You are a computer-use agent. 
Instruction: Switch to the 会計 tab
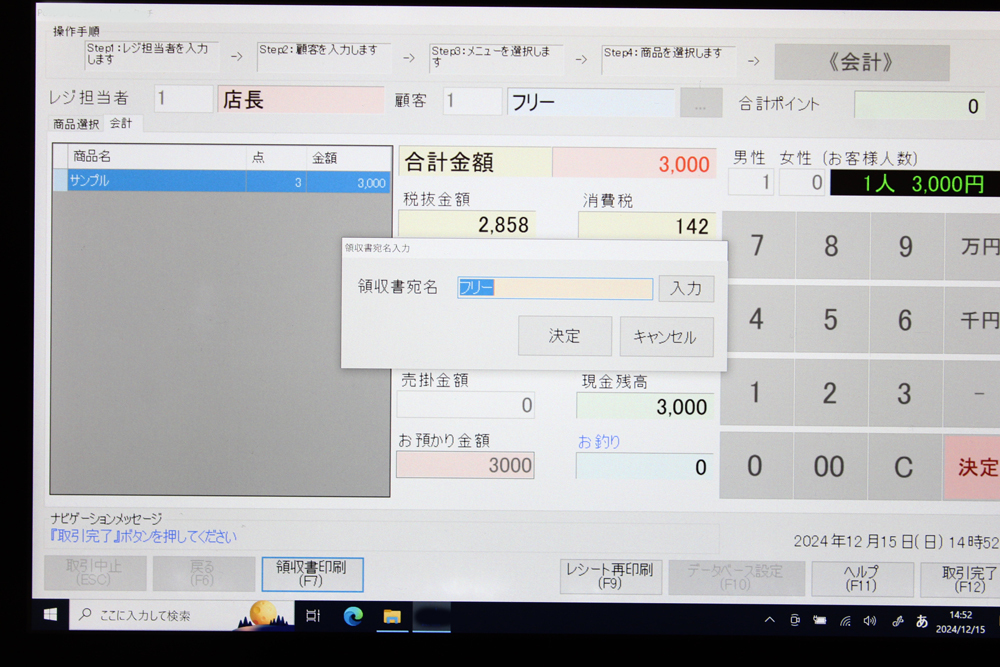(121, 124)
